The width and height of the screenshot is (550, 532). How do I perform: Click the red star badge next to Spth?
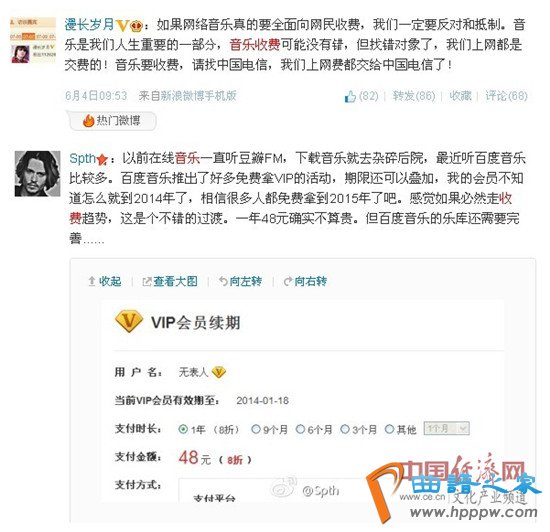(102, 160)
